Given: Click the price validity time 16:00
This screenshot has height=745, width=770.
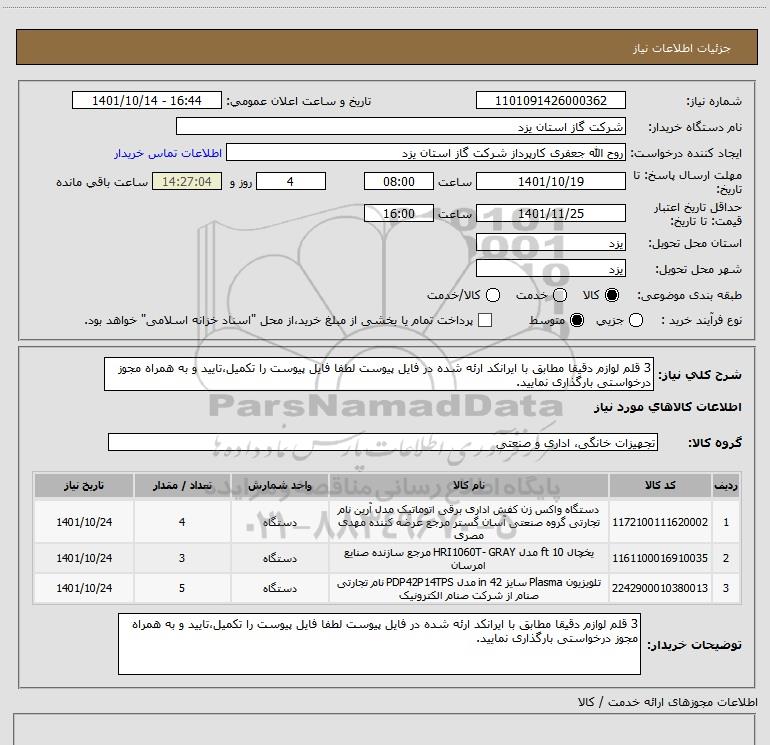Looking at the screenshot, I should click(x=399, y=214).
